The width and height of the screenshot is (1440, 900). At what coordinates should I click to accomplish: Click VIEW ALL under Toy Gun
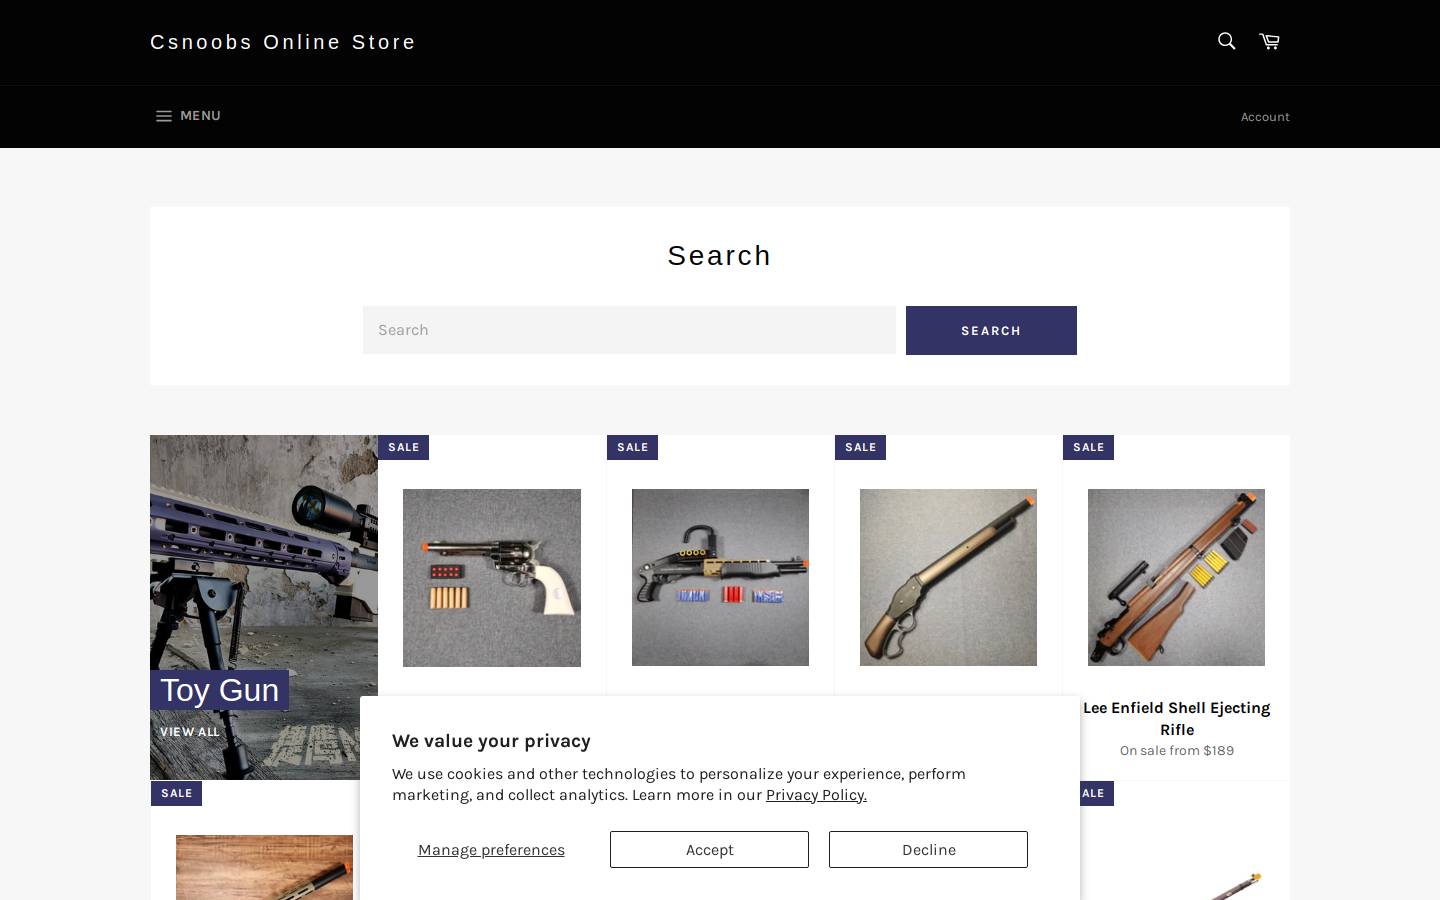pos(190,732)
